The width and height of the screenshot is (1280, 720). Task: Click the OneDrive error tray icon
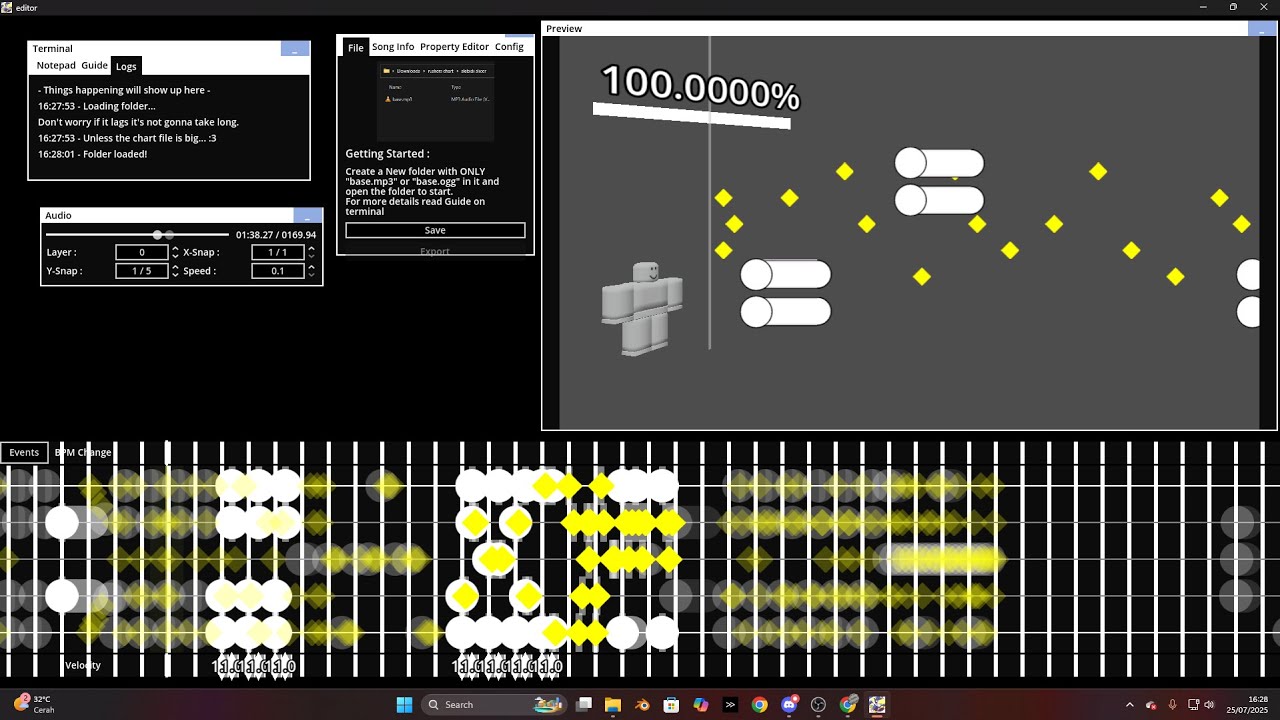tap(1151, 705)
